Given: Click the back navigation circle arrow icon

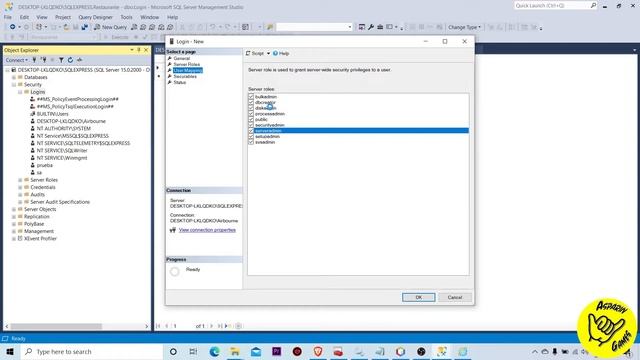Looking at the screenshot, I should [13, 27].
